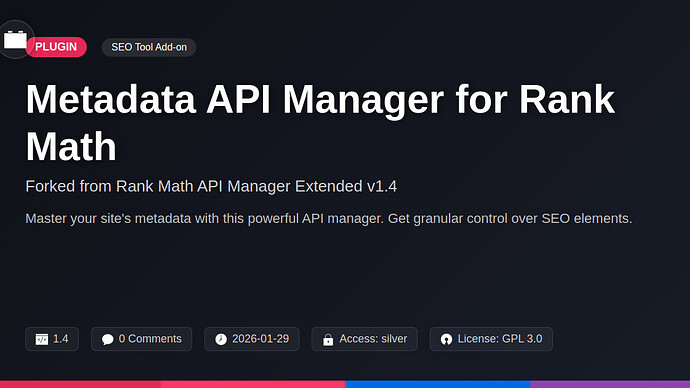Click the red PLUGIN badge
Image resolution: width=690 pixels, height=388 pixels.
56,47
